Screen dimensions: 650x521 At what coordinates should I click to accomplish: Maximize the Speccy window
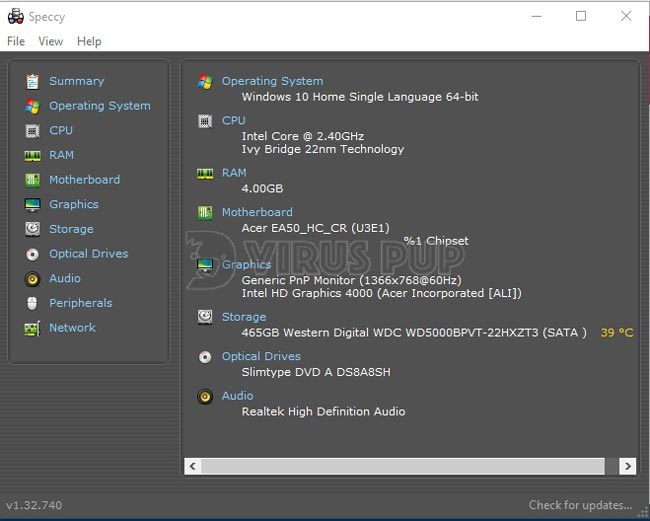581,16
